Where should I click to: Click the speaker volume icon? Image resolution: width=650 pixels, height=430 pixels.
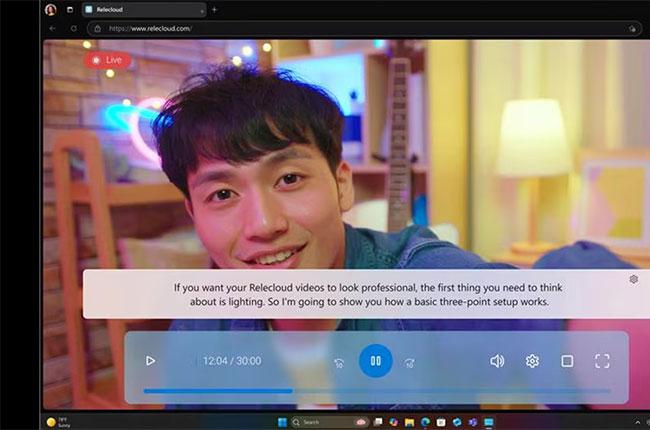pos(497,361)
